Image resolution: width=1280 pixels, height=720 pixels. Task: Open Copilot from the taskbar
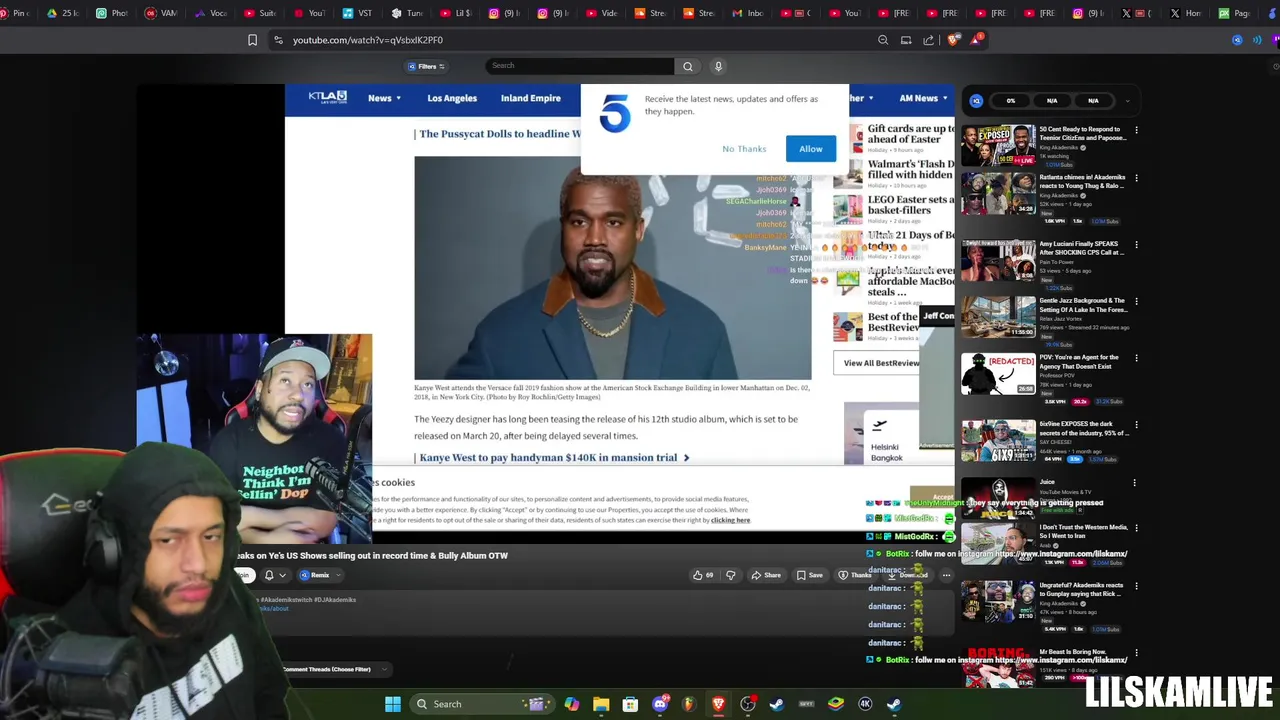(571, 704)
